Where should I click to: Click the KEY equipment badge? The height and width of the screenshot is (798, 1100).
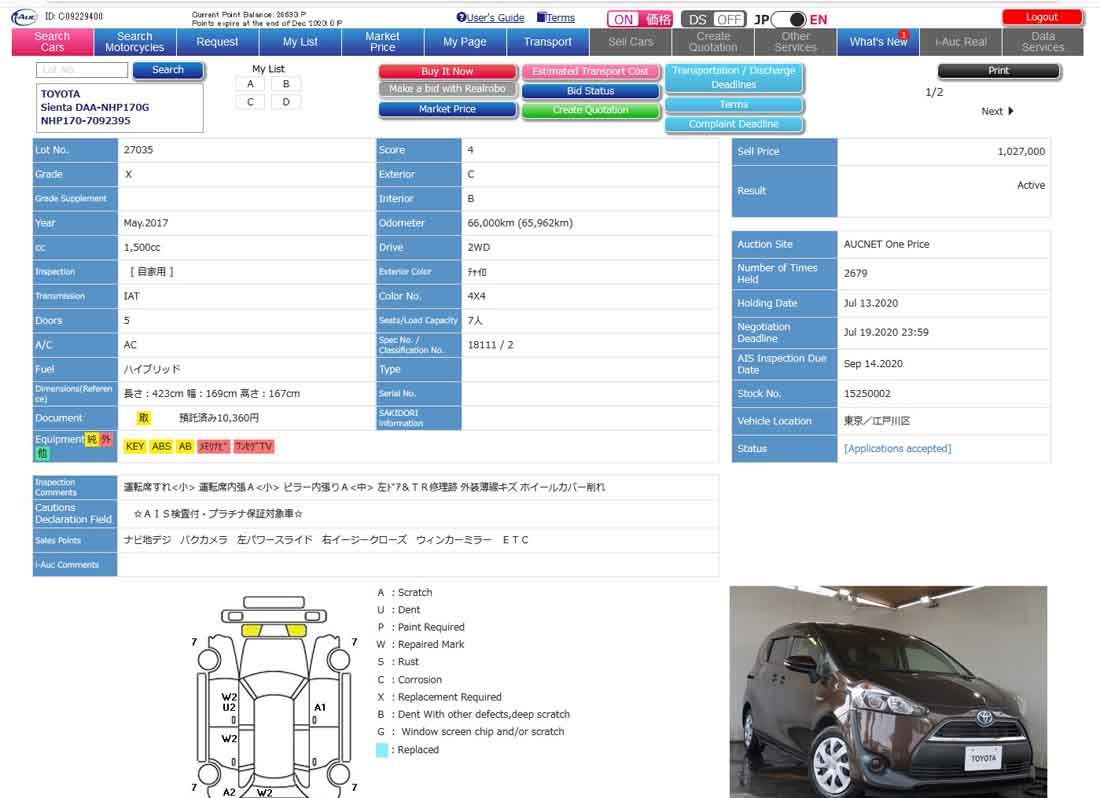pos(135,447)
